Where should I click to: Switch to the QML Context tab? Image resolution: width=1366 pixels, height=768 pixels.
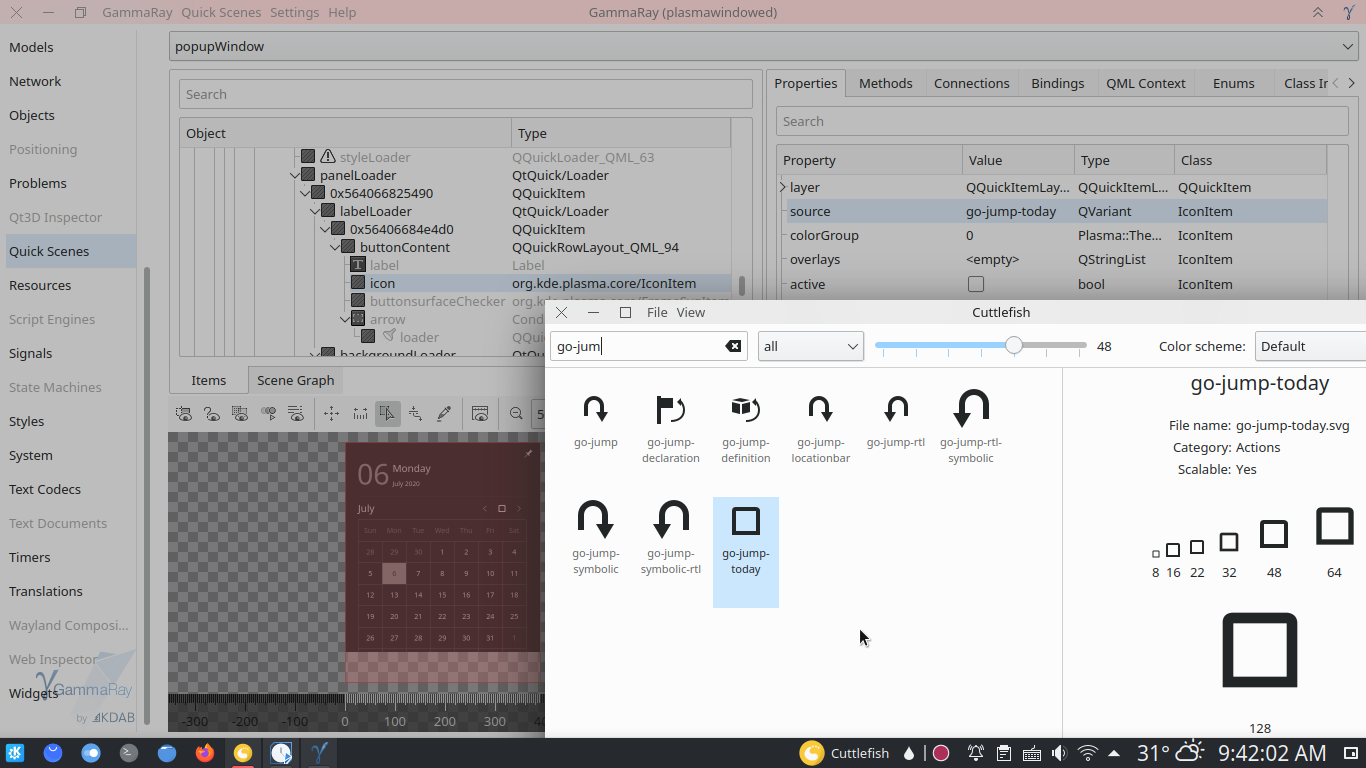tap(1146, 83)
